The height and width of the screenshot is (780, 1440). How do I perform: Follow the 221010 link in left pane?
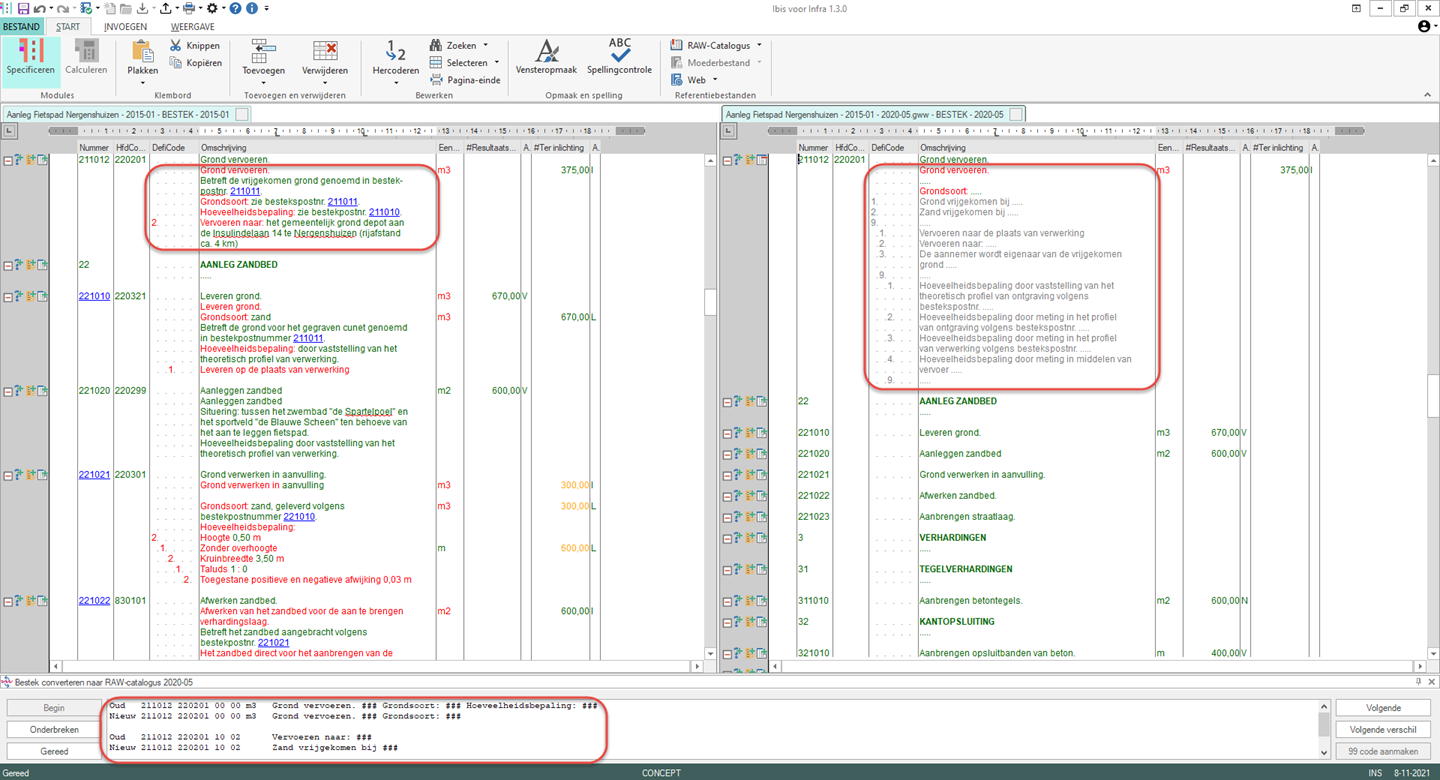94,297
